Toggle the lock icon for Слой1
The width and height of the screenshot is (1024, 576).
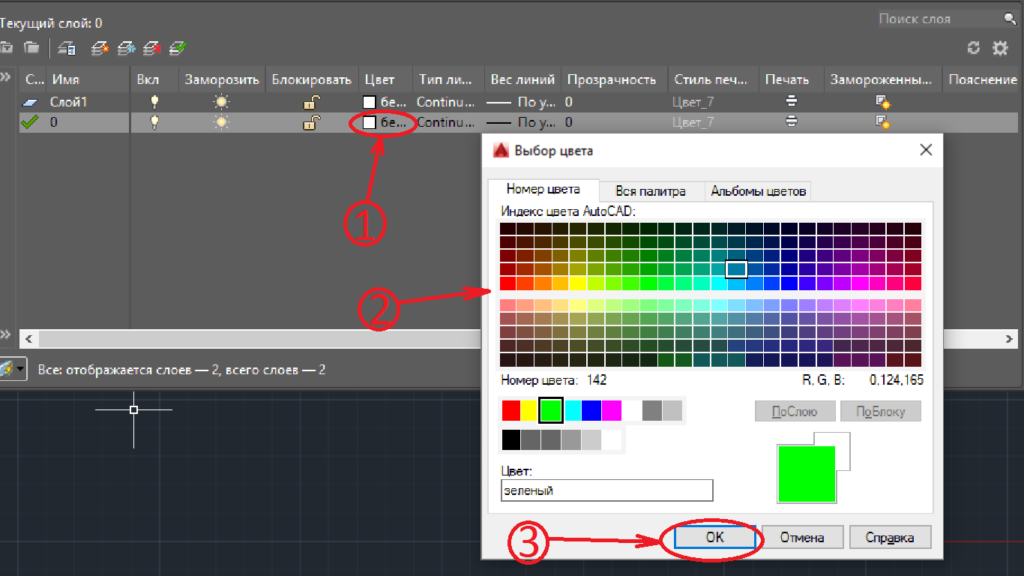312,101
